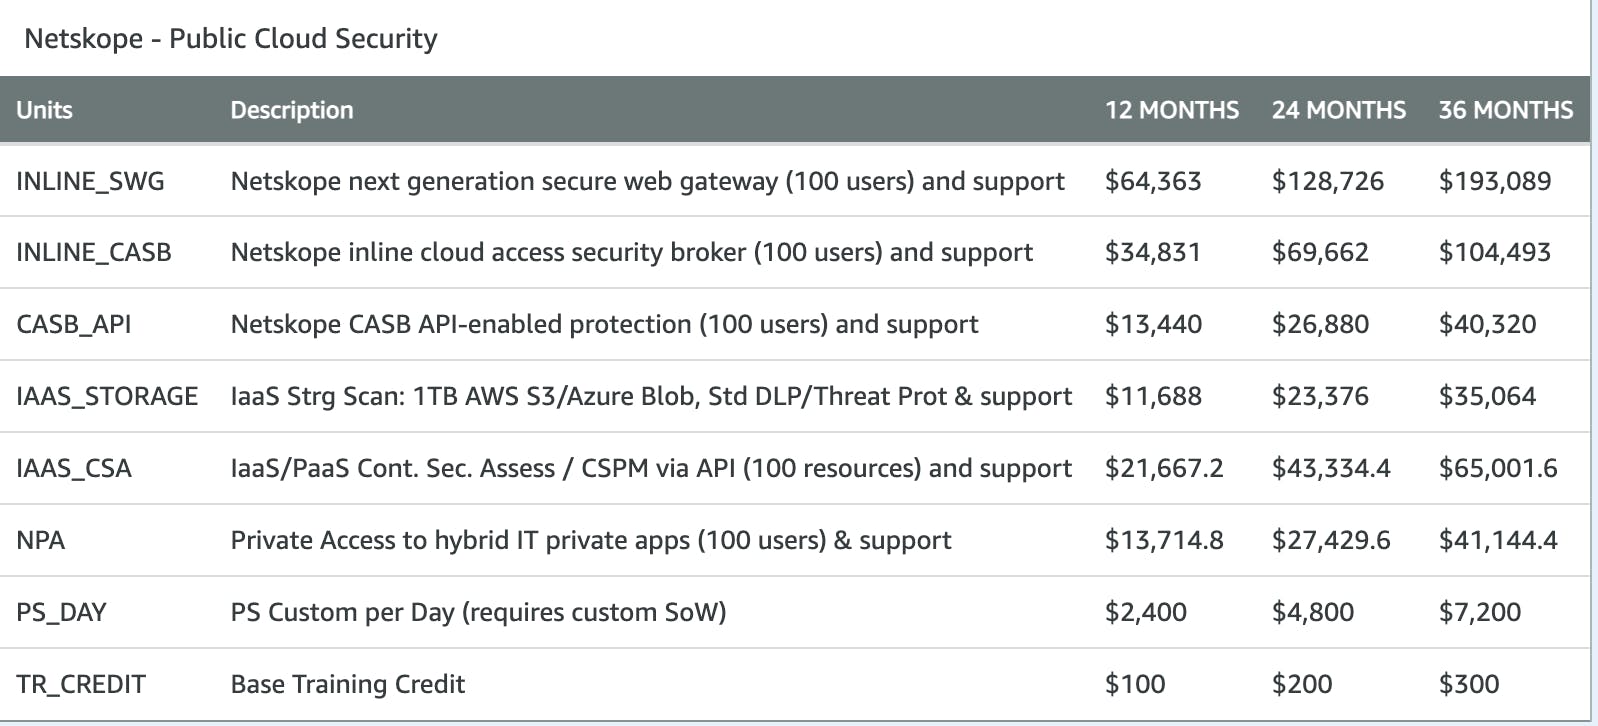Click the IAAS_CSA unit cell
This screenshot has height=726, width=1598.
click(x=74, y=468)
